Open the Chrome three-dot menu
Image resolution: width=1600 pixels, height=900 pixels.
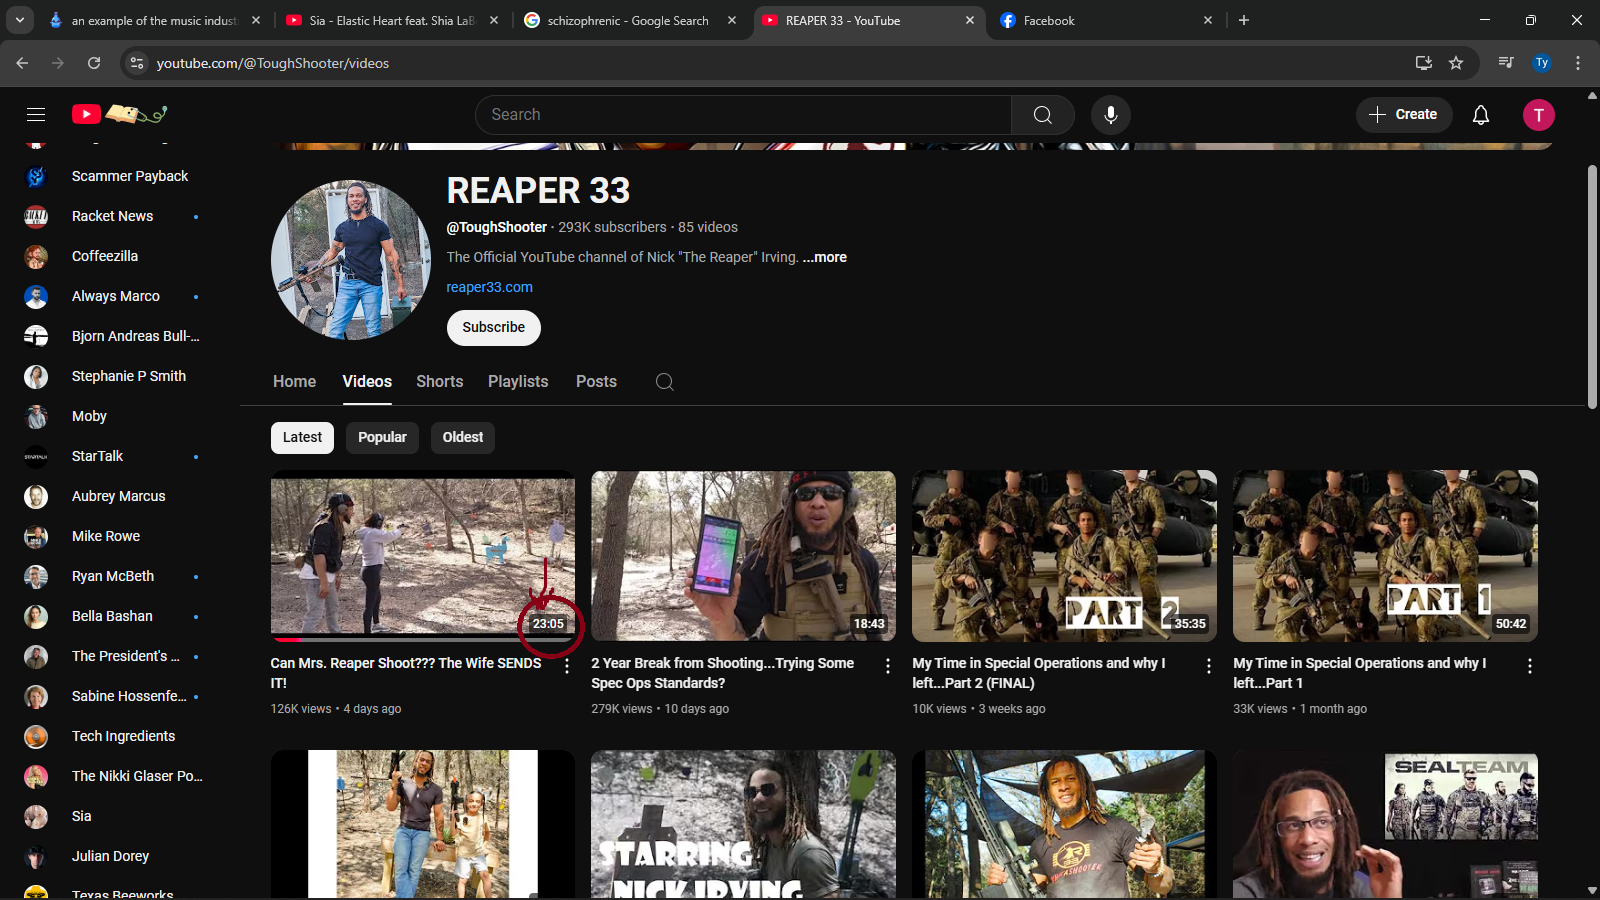point(1578,63)
